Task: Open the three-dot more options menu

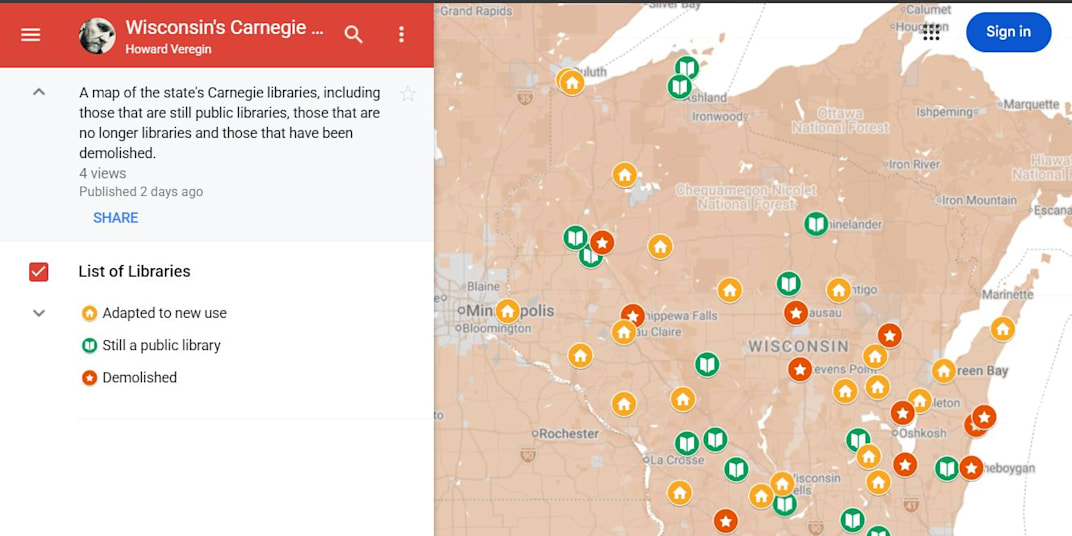Action: tap(401, 34)
